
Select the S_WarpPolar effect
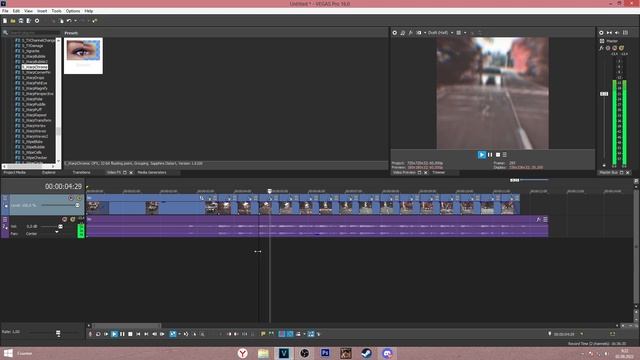click(33, 99)
